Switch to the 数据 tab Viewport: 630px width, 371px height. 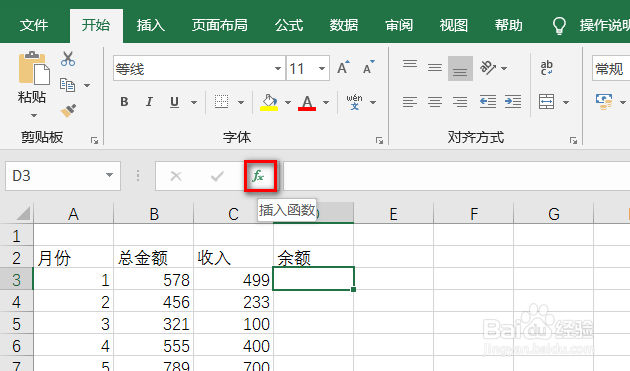[x=344, y=25]
